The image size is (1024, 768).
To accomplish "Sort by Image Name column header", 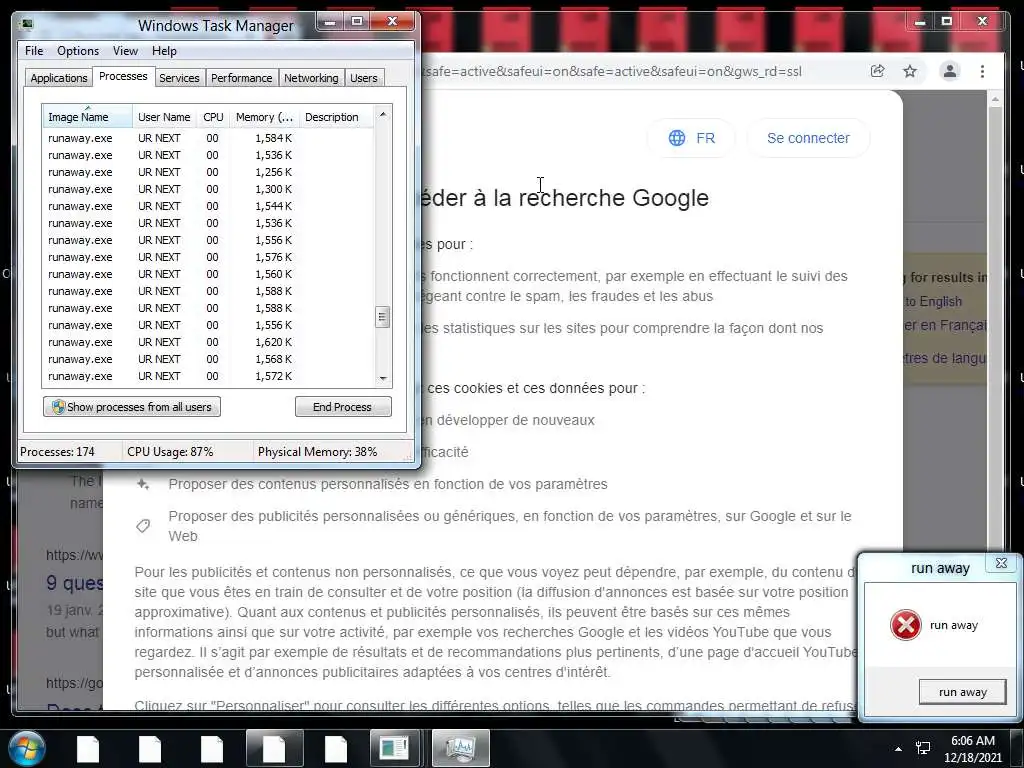I will pyautogui.click(x=87, y=117).
